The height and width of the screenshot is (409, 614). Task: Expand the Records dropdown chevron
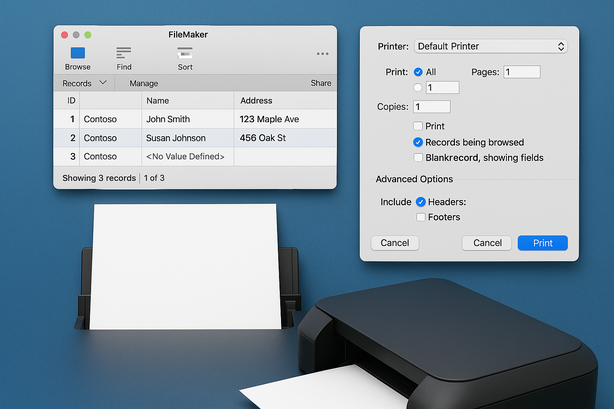tap(103, 82)
